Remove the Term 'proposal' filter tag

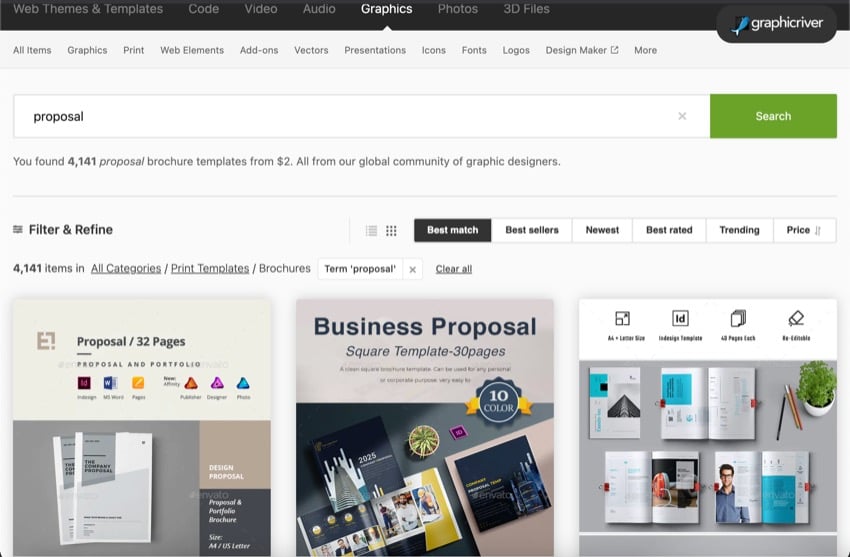point(413,269)
